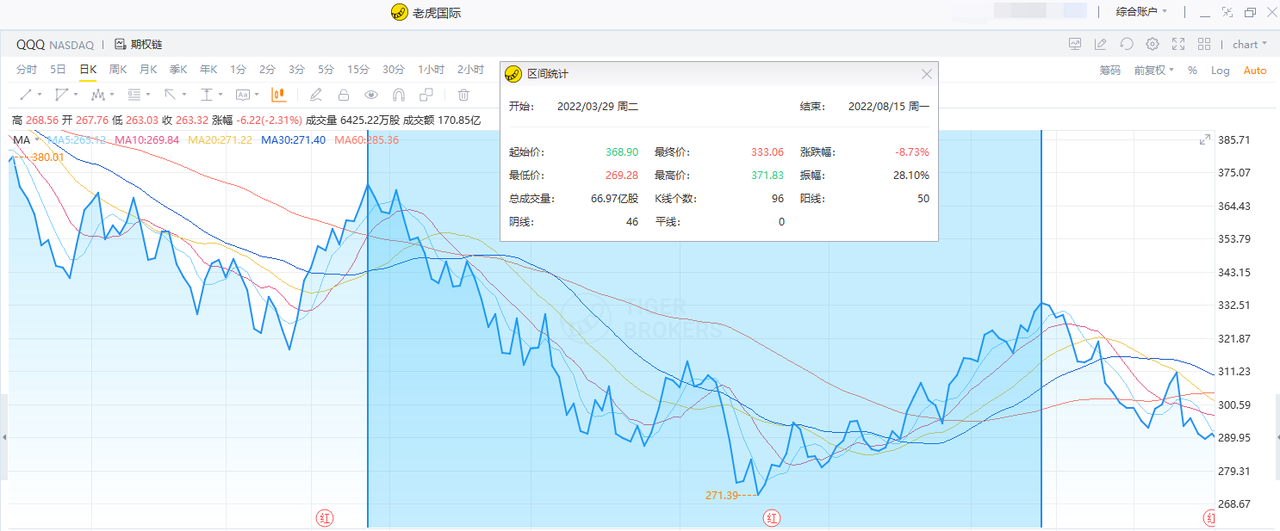Image resolution: width=1280 pixels, height=531 pixels.
Task: Open the 前复权 price adjustment dropdown
Action: 1154,70
